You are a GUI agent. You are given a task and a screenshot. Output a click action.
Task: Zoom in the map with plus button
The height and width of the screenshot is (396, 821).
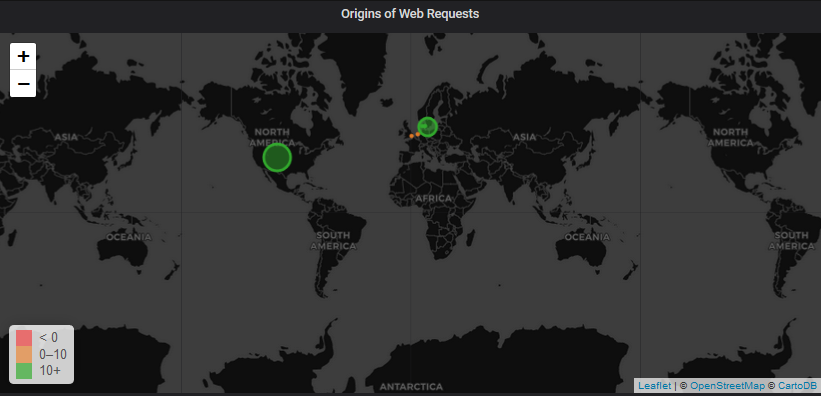[23, 57]
